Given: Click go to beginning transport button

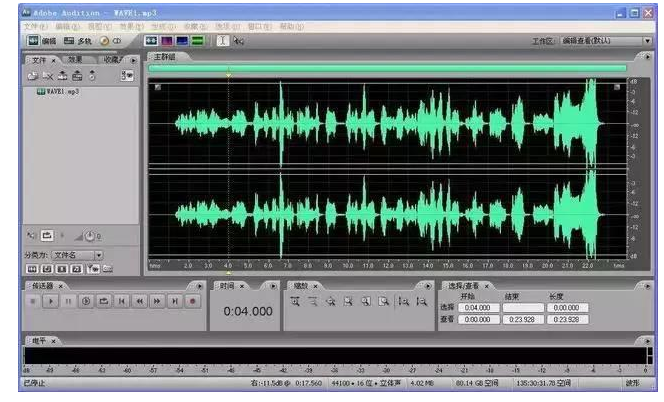Looking at the screenshot, I should point(122,301).
